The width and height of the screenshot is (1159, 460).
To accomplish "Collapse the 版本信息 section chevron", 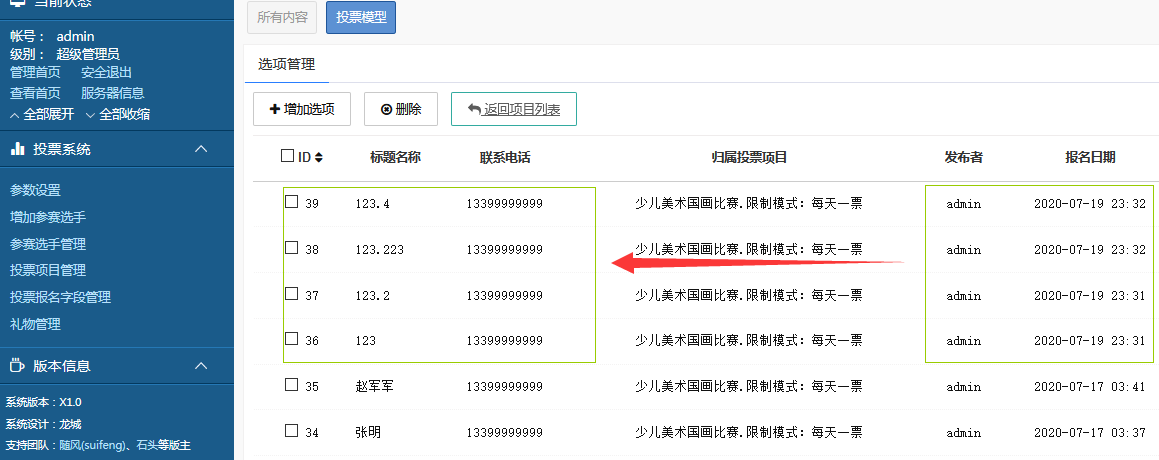I will [201, 366].
